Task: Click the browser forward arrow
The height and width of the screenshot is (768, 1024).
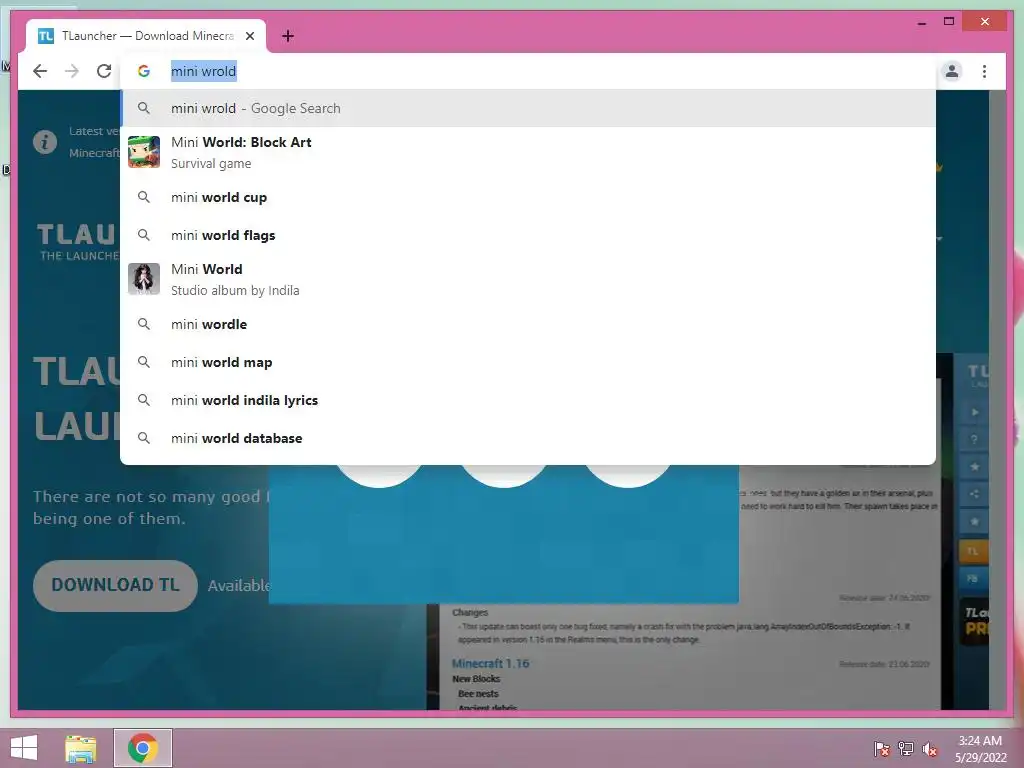Action: point(72,71)
